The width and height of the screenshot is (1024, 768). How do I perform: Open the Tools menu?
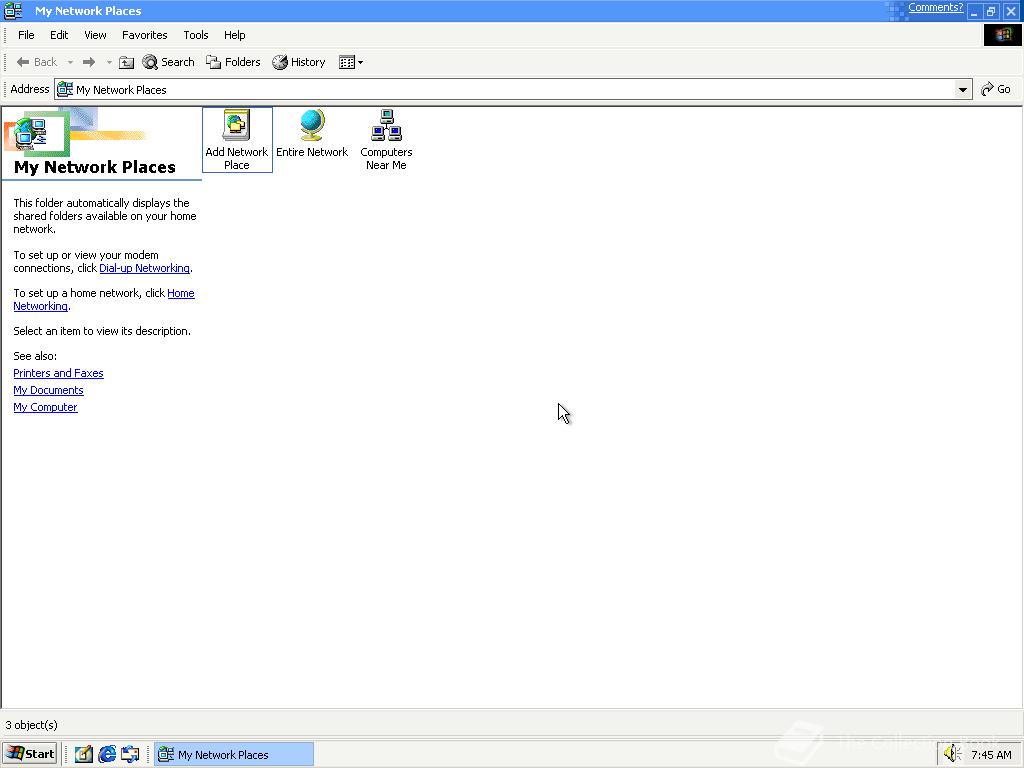[196, 35]
